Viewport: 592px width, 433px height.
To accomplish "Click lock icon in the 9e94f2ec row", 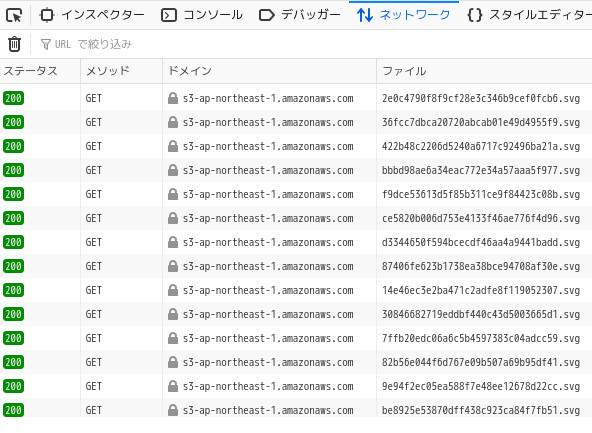I will [x=173, y=386].
